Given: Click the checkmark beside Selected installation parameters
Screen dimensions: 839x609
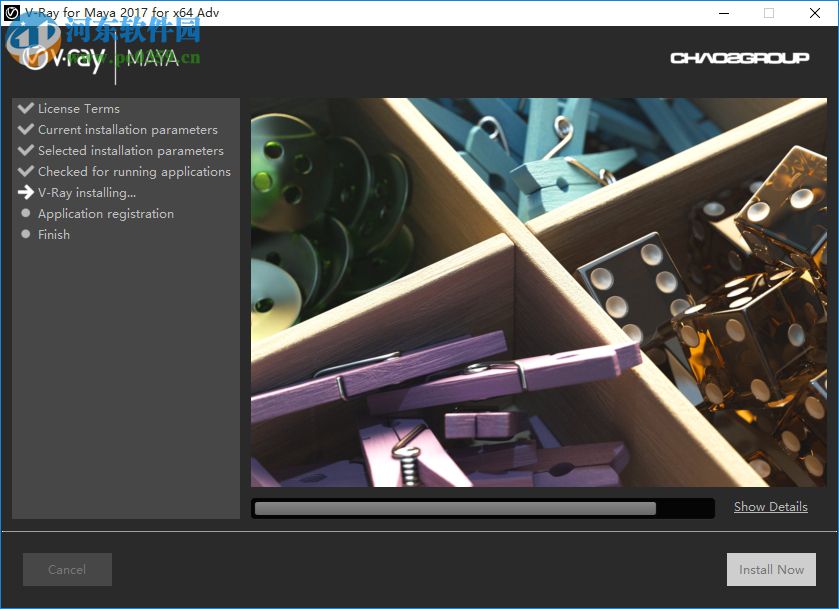Looking at the screenshot, I should [x=24, y=150].
